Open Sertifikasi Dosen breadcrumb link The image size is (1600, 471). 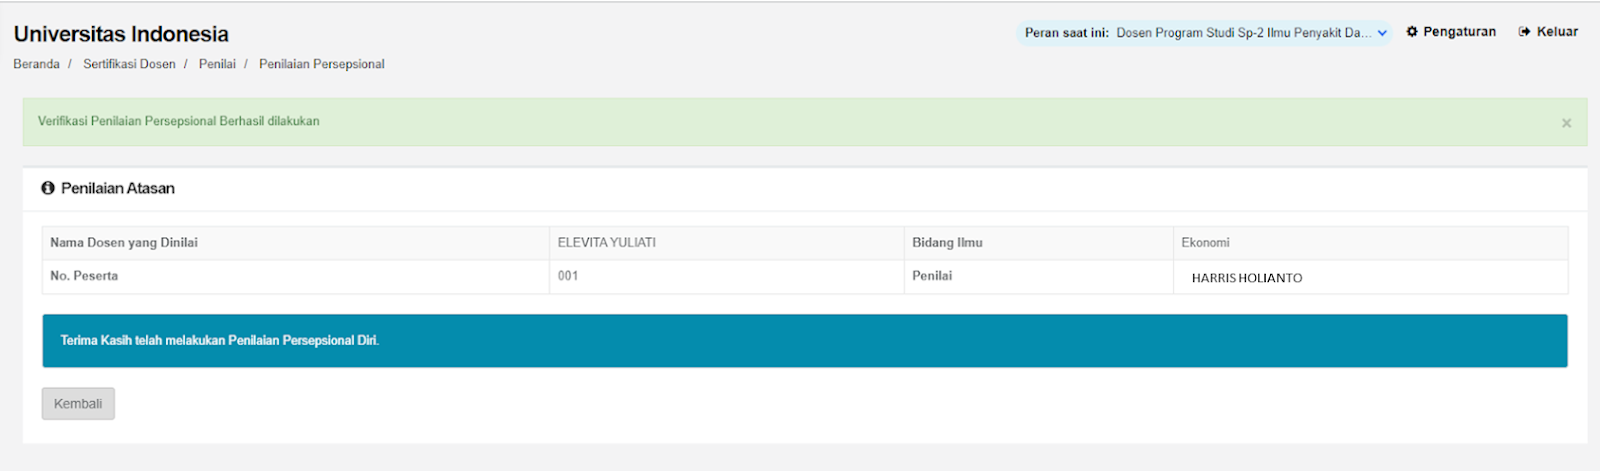[x=129, y=64]
